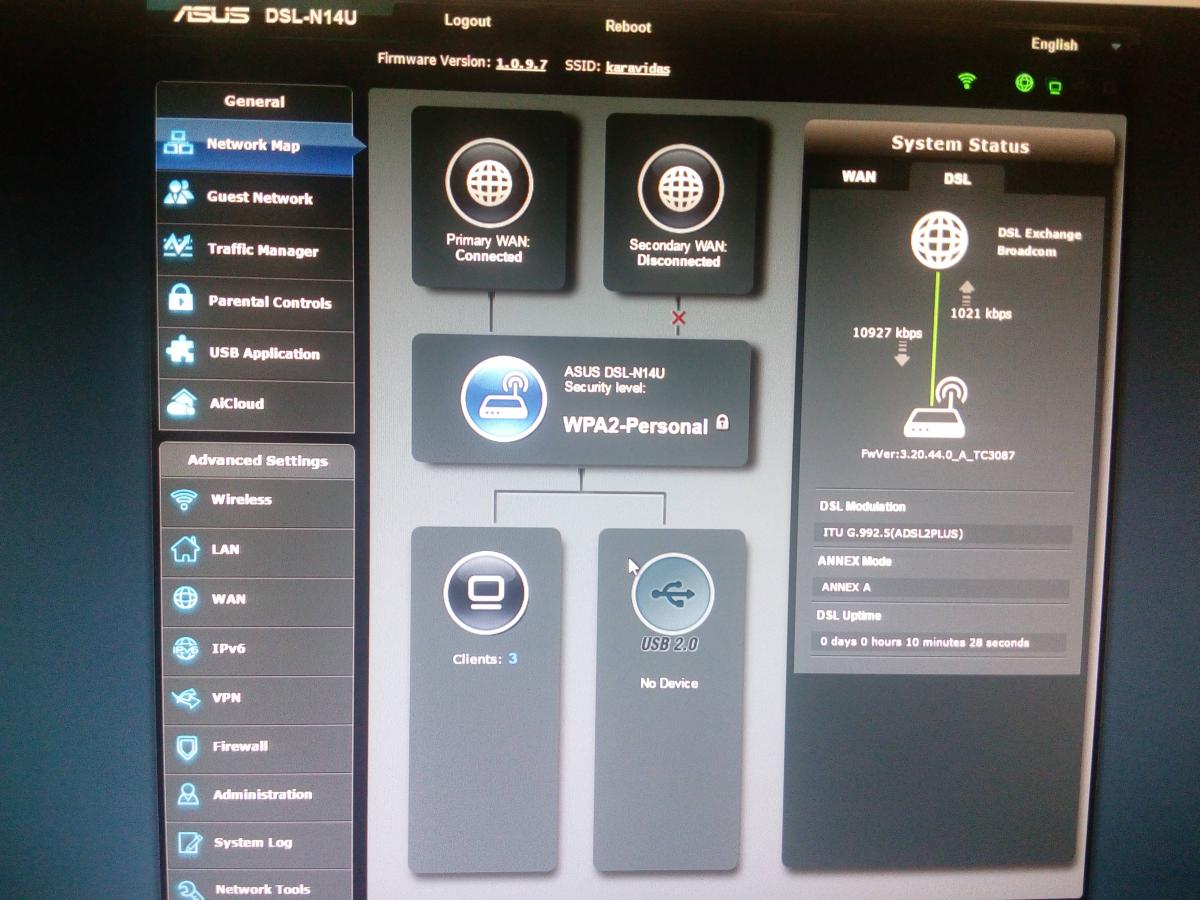
Task: Click the Network Tools wrench icon
Action: point(189,888)
